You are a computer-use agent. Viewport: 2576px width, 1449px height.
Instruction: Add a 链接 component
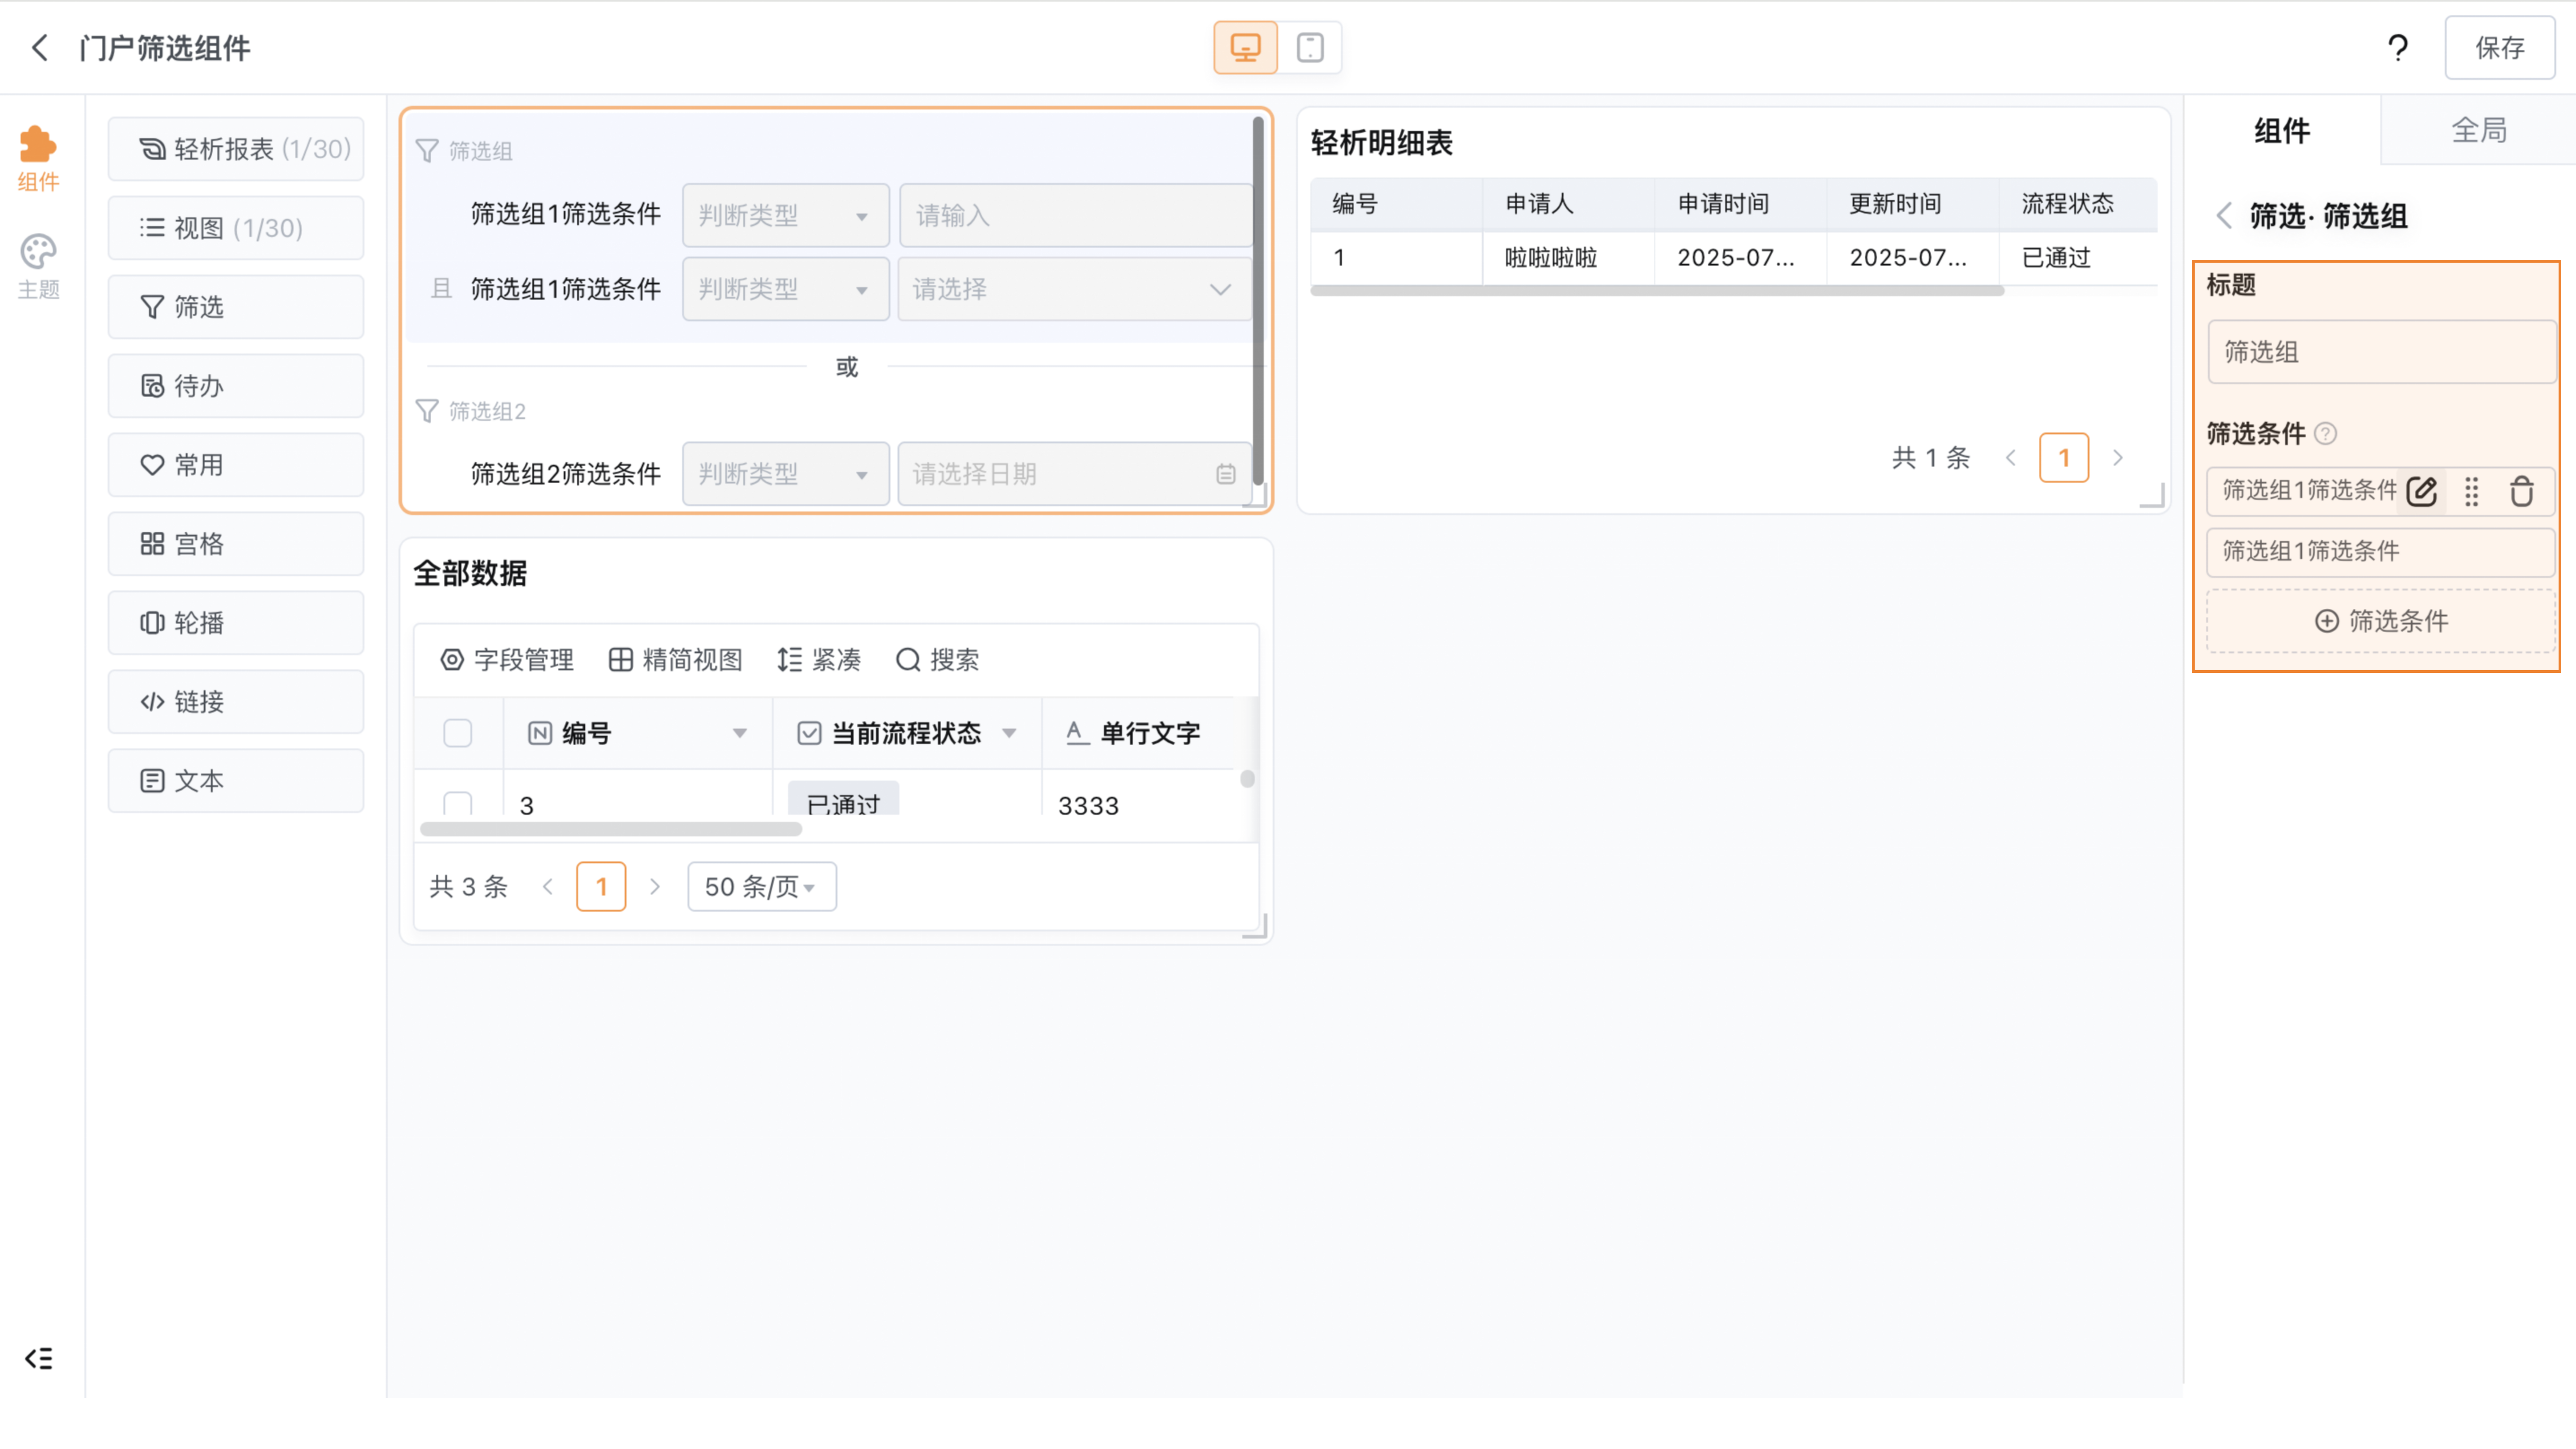tap(236, 702)
